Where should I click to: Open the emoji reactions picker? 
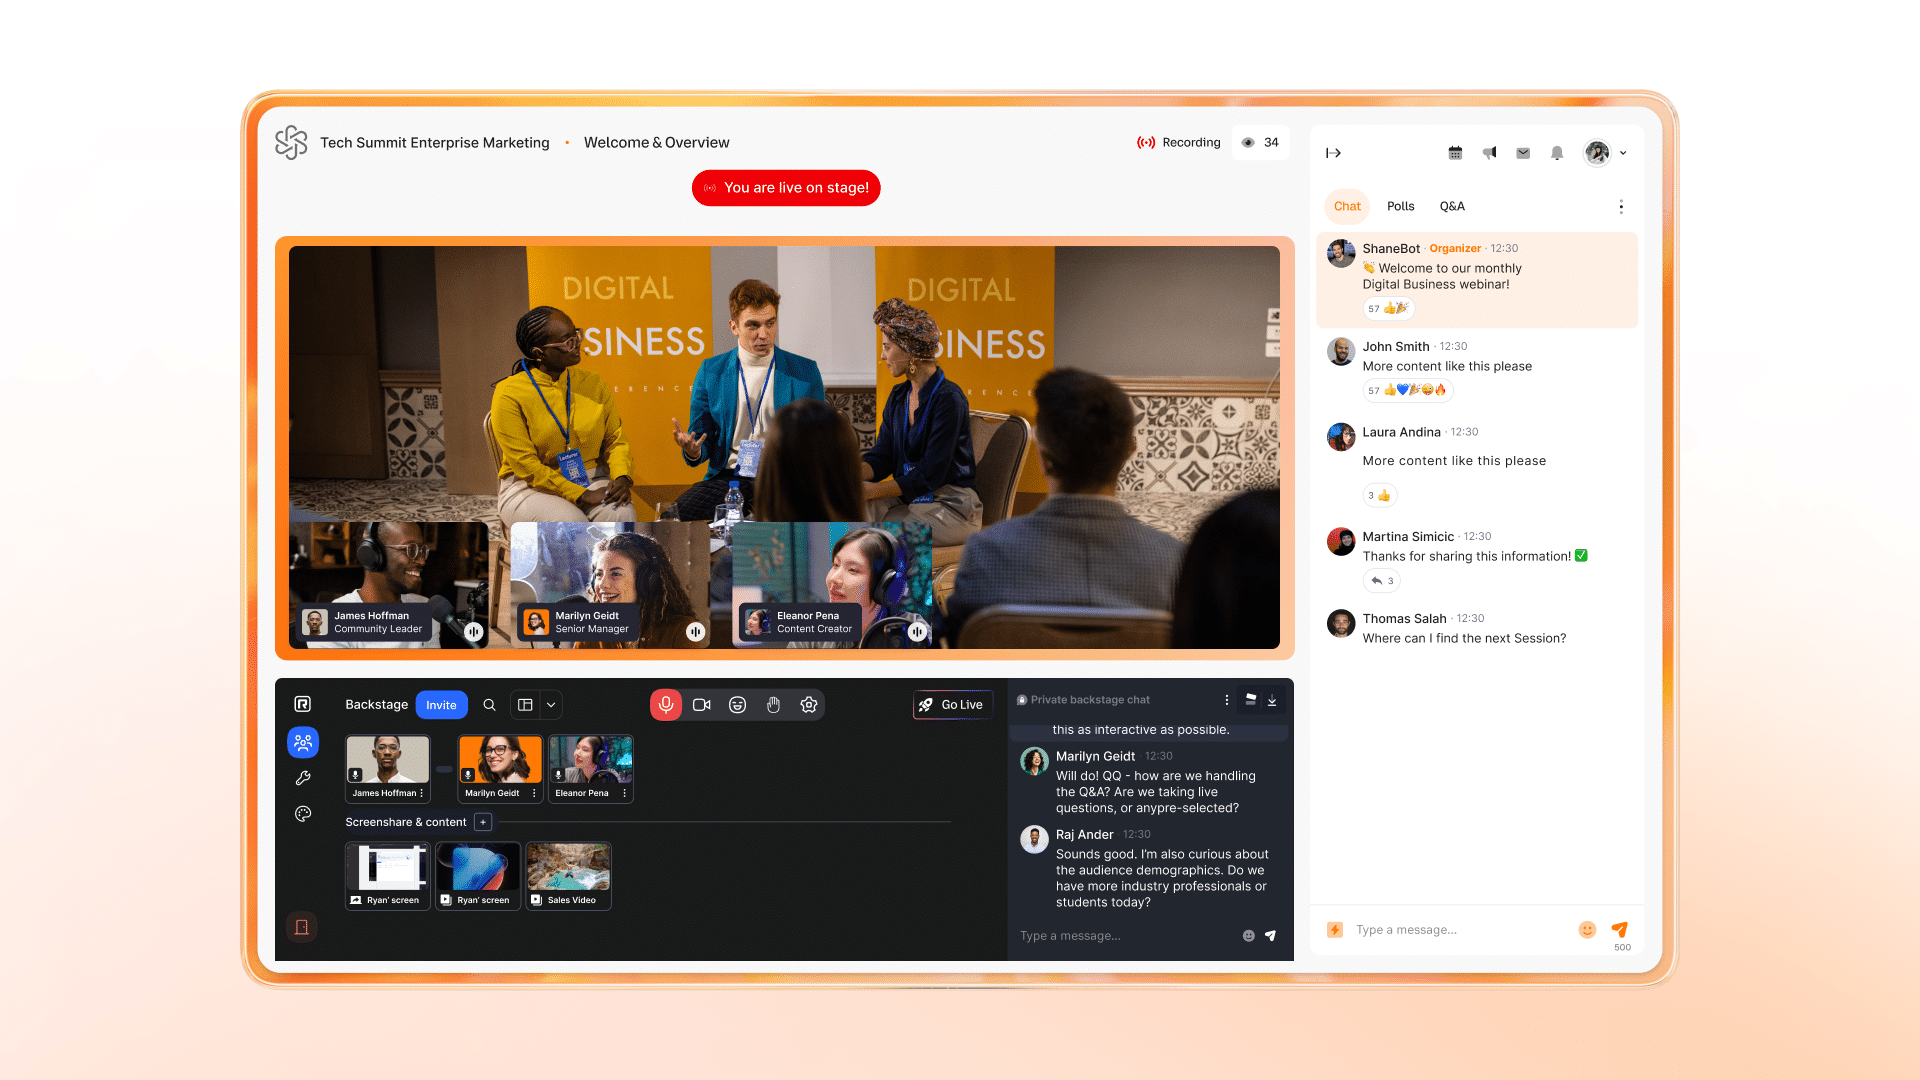(x=738, y=705)
